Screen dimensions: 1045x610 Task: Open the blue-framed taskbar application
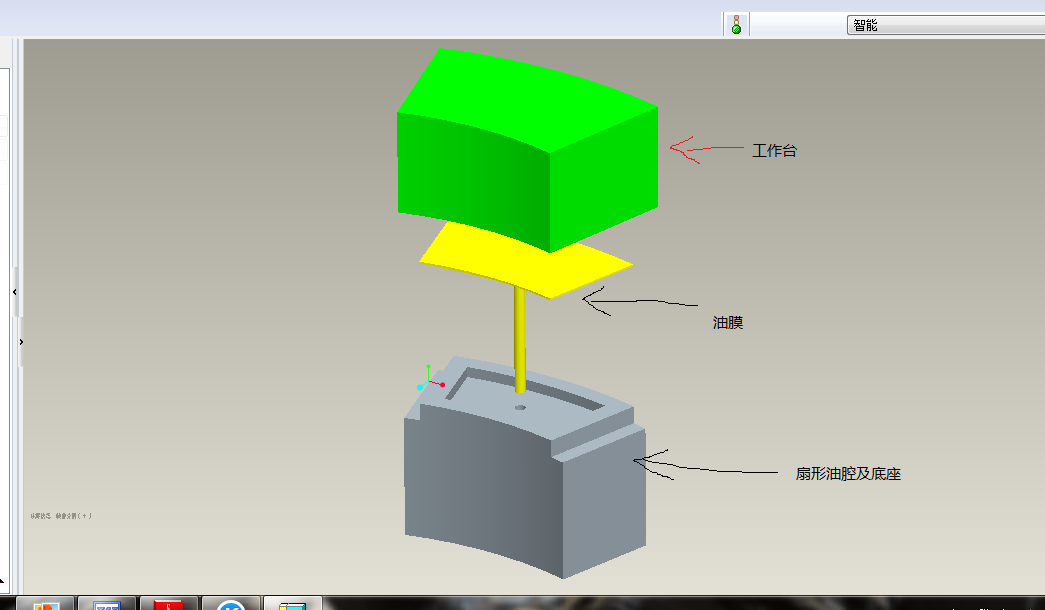[106, 603]
